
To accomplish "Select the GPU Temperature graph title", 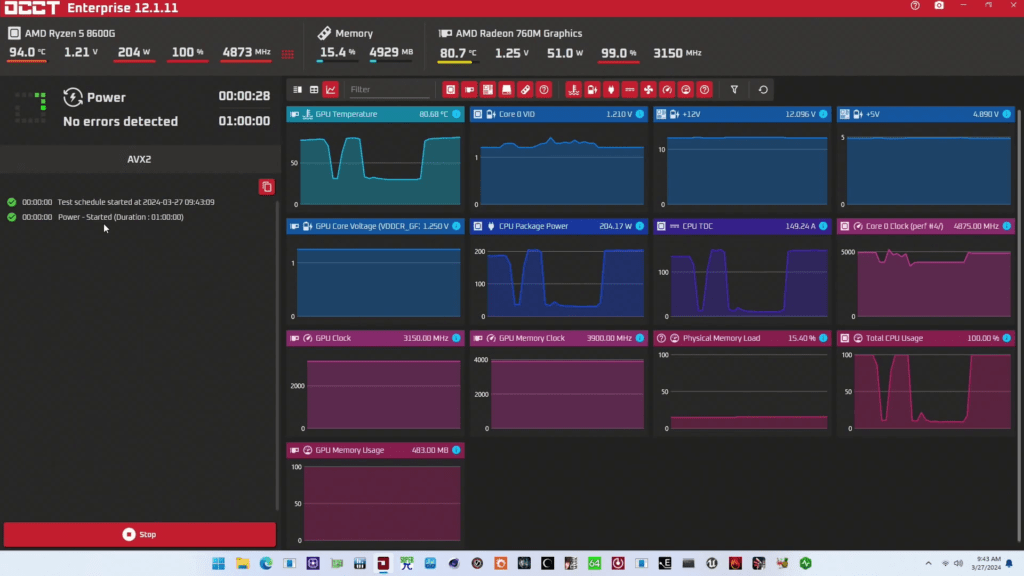I will pyautogui.click(x=346, y=114).
